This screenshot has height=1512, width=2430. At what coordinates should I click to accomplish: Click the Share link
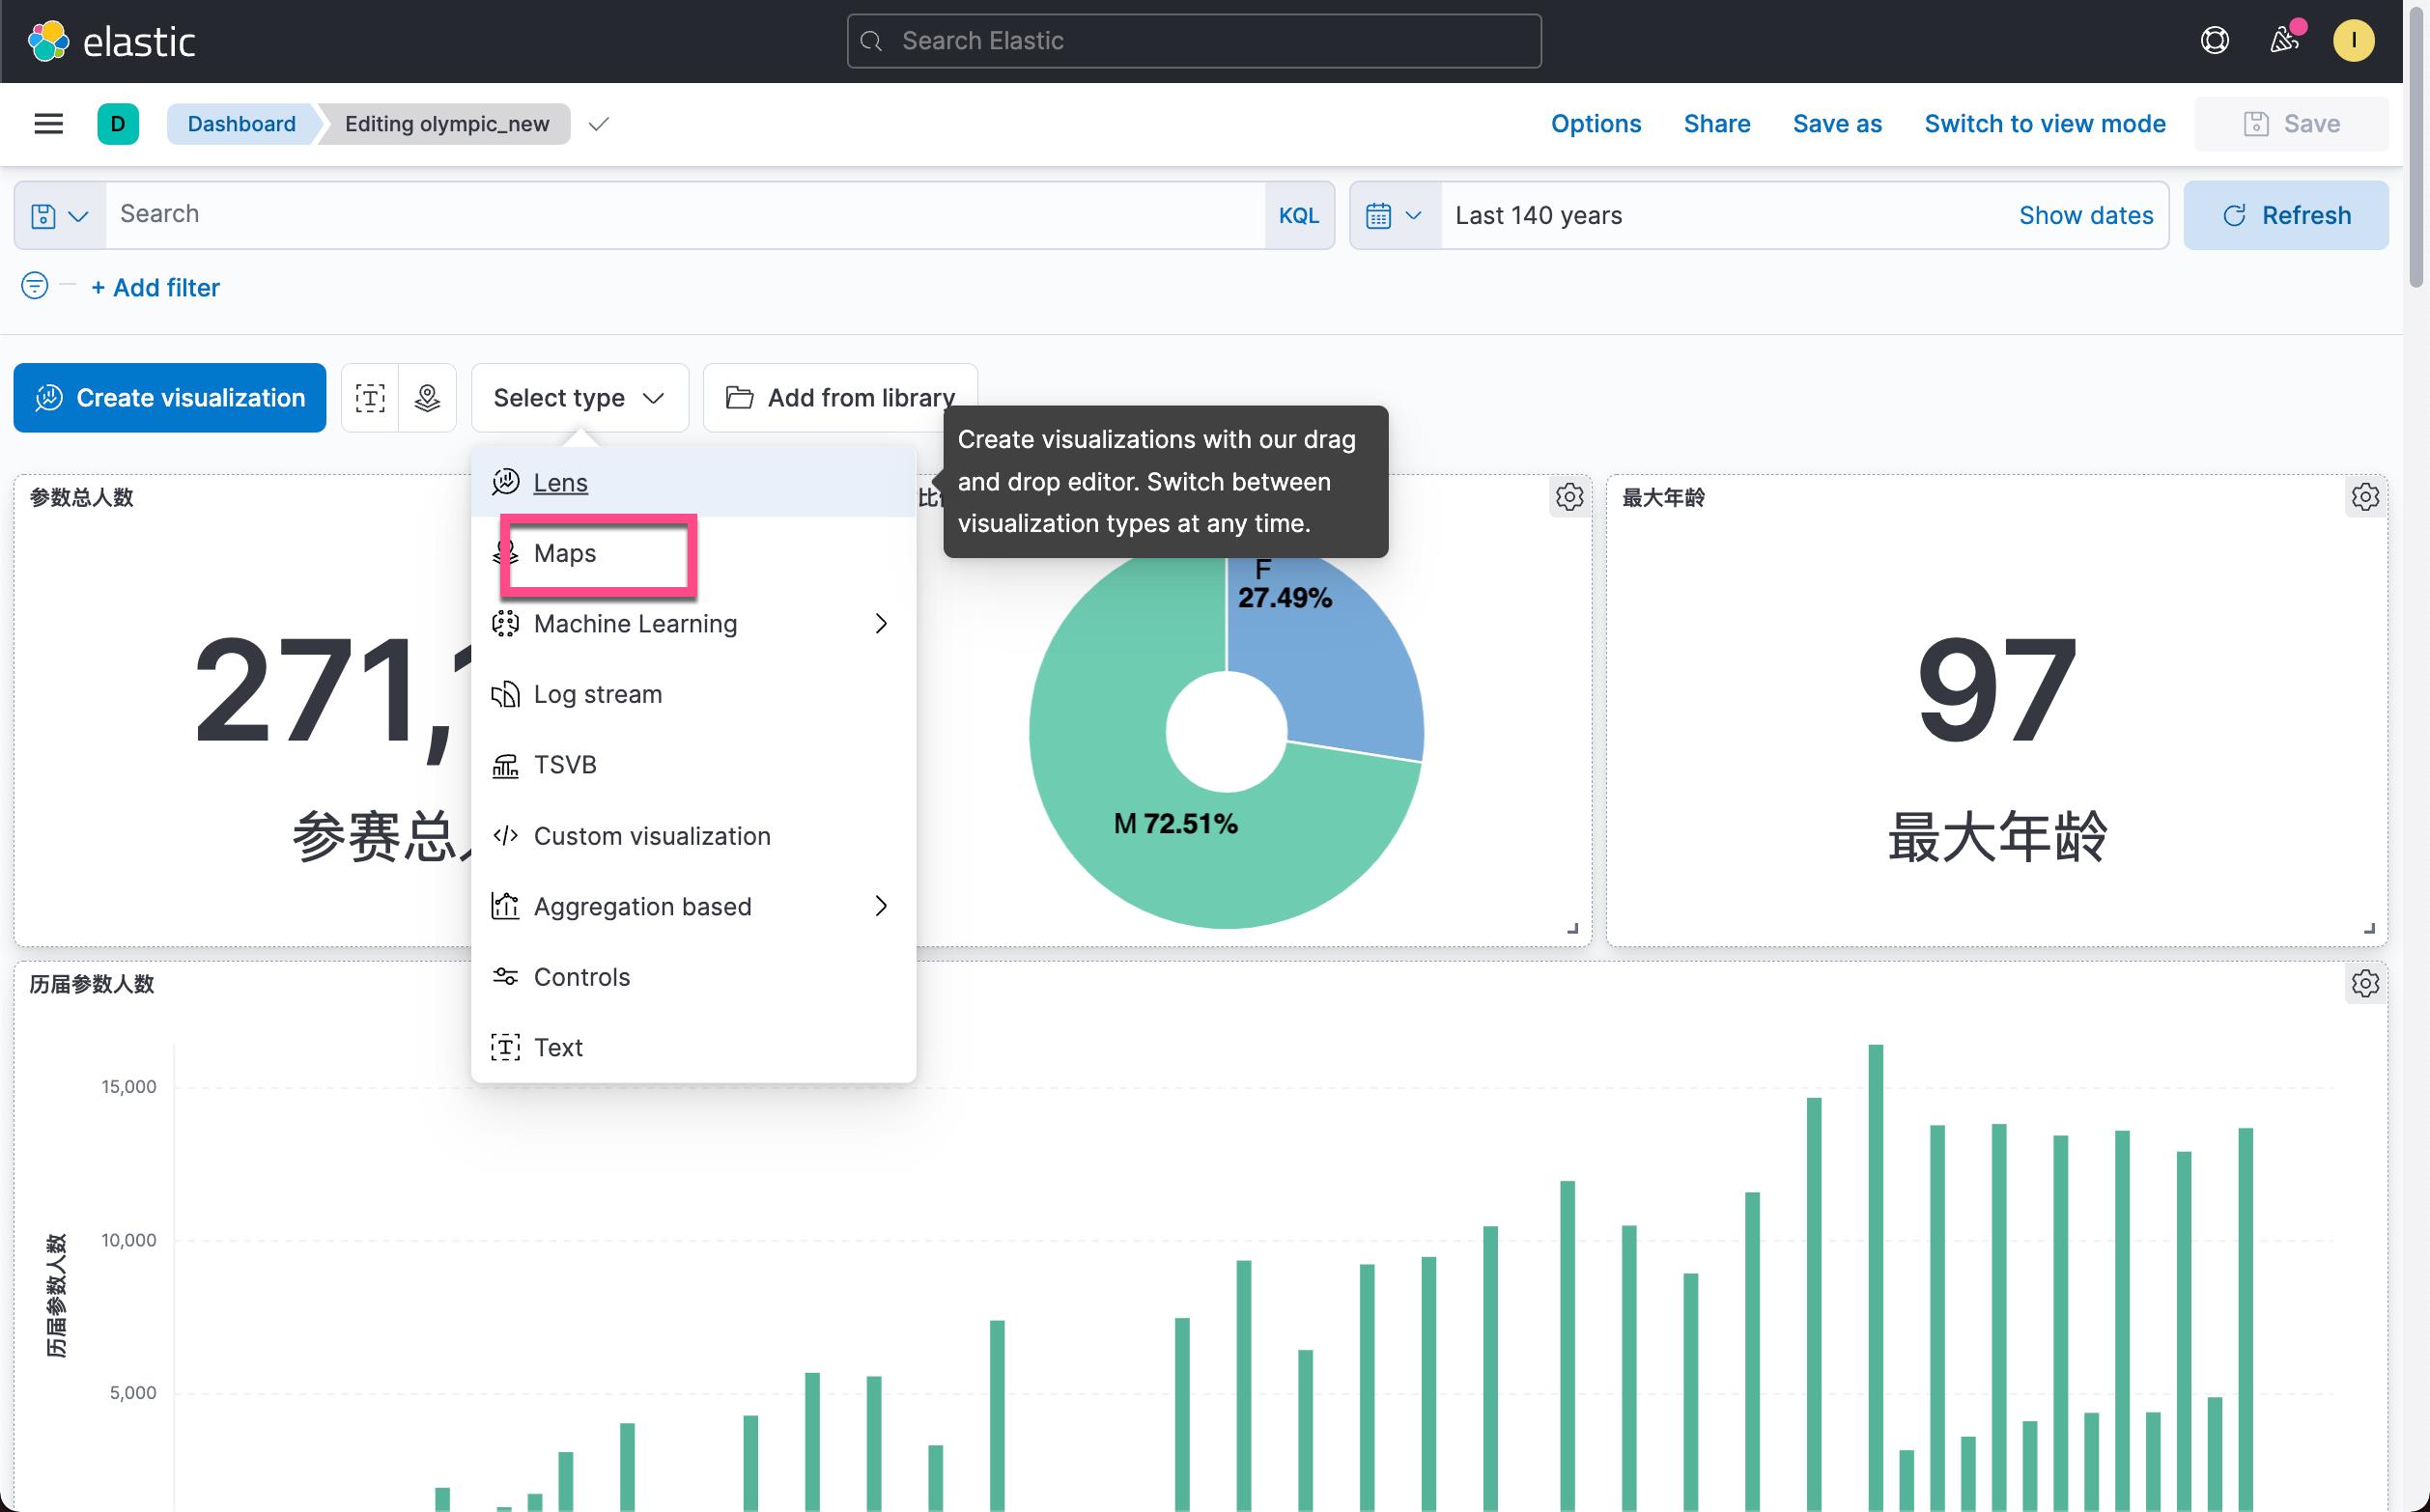(1717, 124)
